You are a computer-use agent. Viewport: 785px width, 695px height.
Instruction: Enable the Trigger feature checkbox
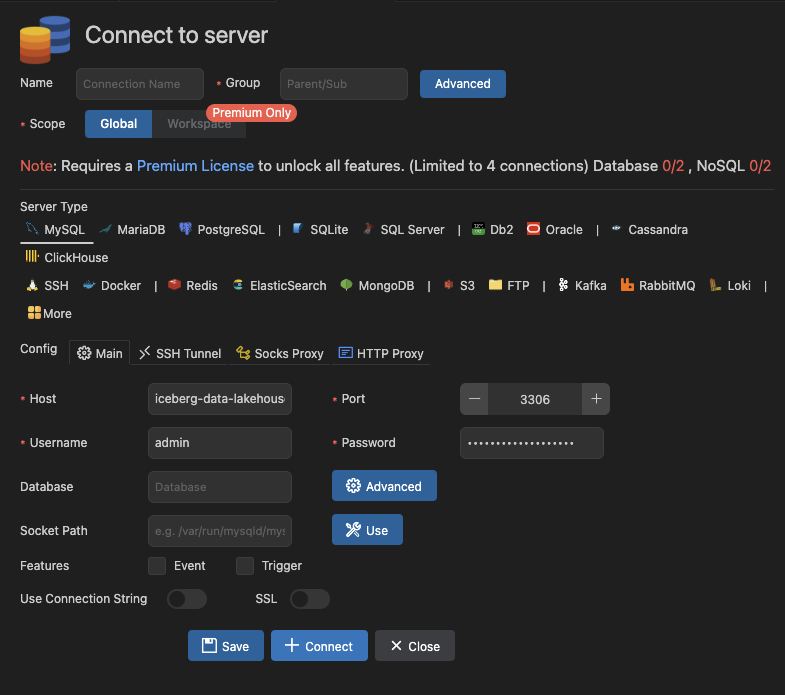pos(245,566)
